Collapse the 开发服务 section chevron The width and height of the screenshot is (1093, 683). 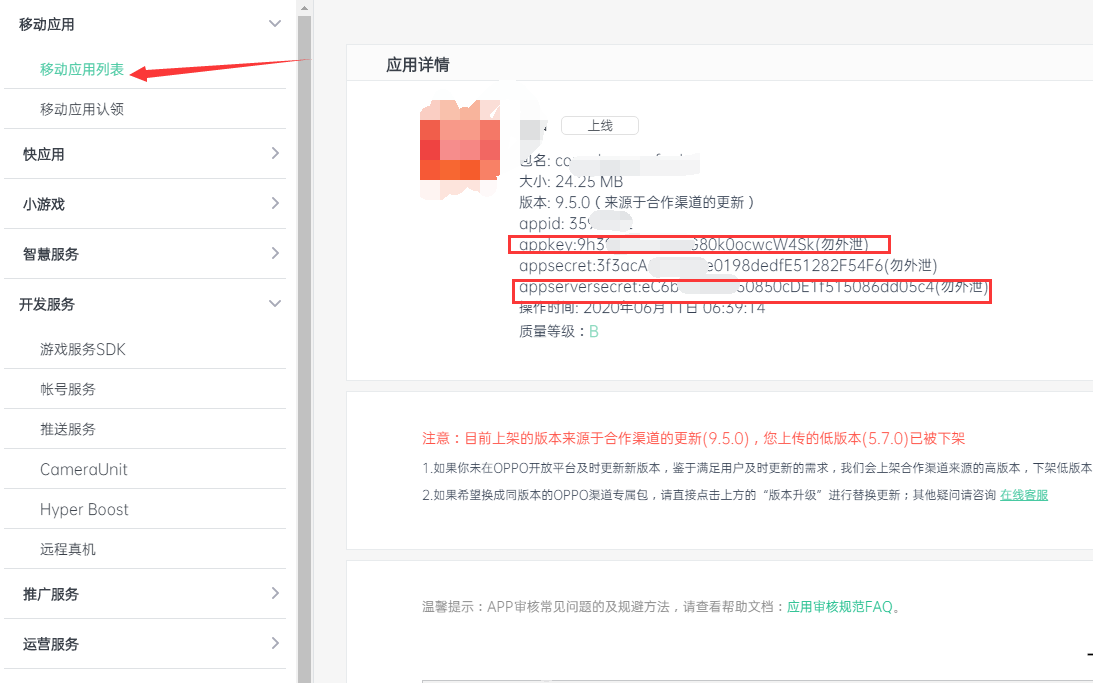(275, 304)
